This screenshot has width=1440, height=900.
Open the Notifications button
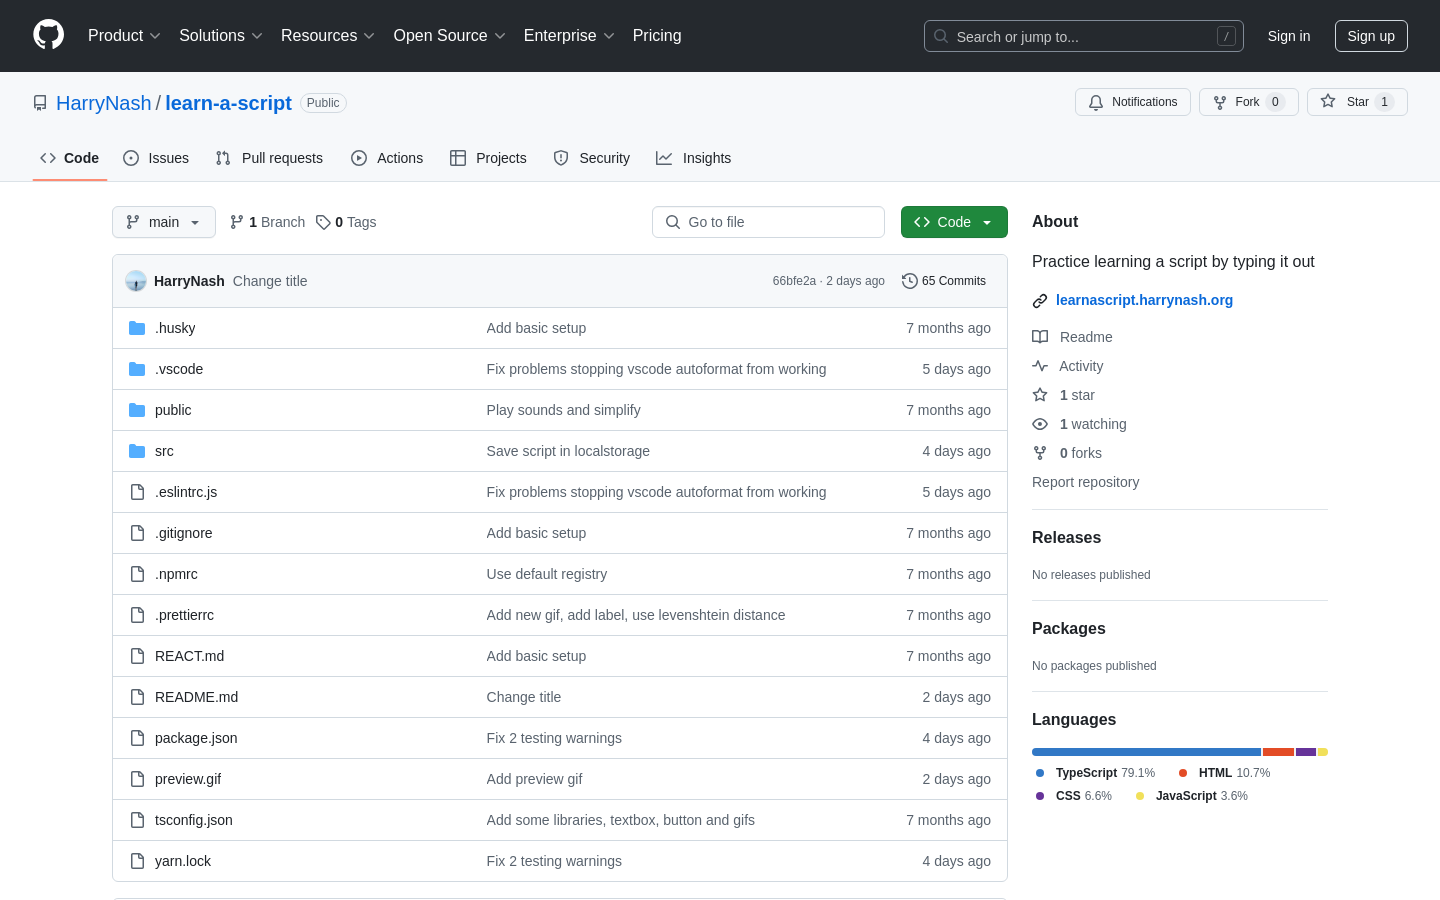click(x=1133, y=102)
